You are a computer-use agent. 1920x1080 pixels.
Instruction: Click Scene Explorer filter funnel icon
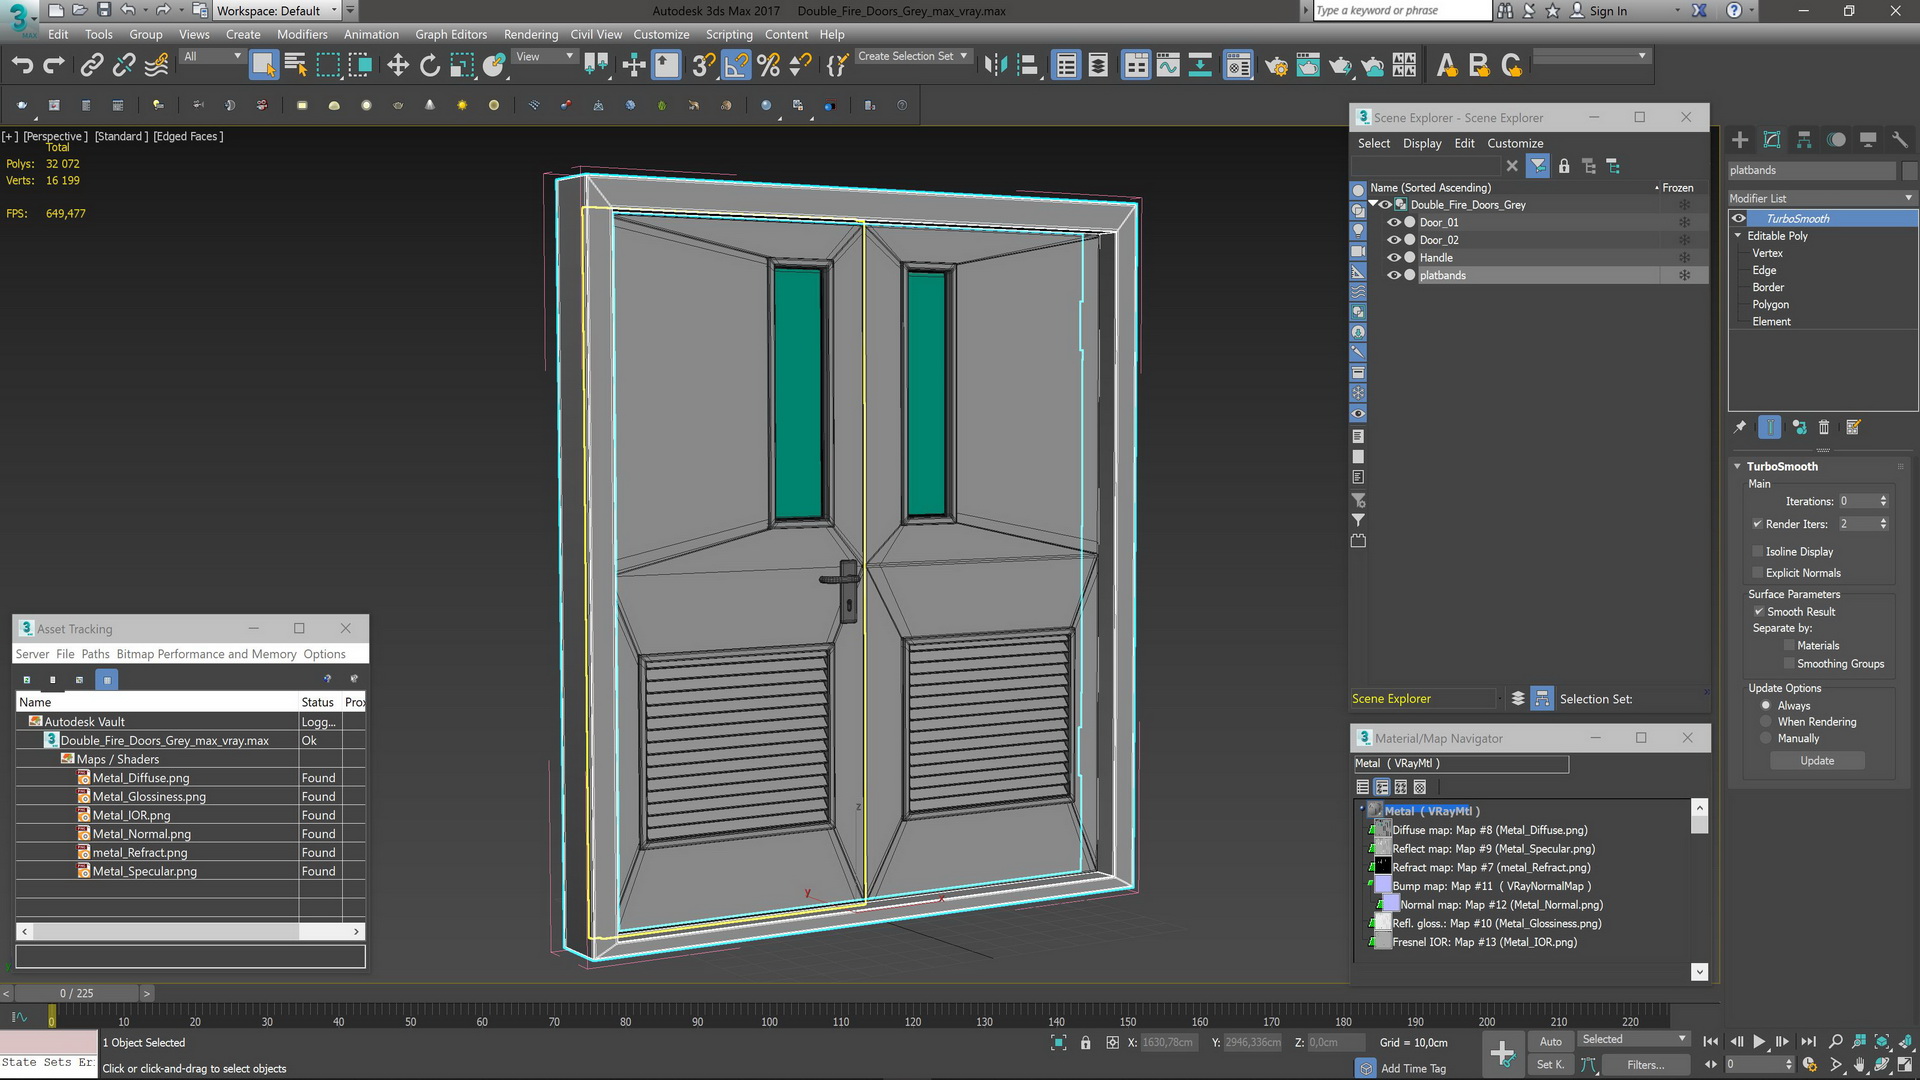click(1538, 166)
